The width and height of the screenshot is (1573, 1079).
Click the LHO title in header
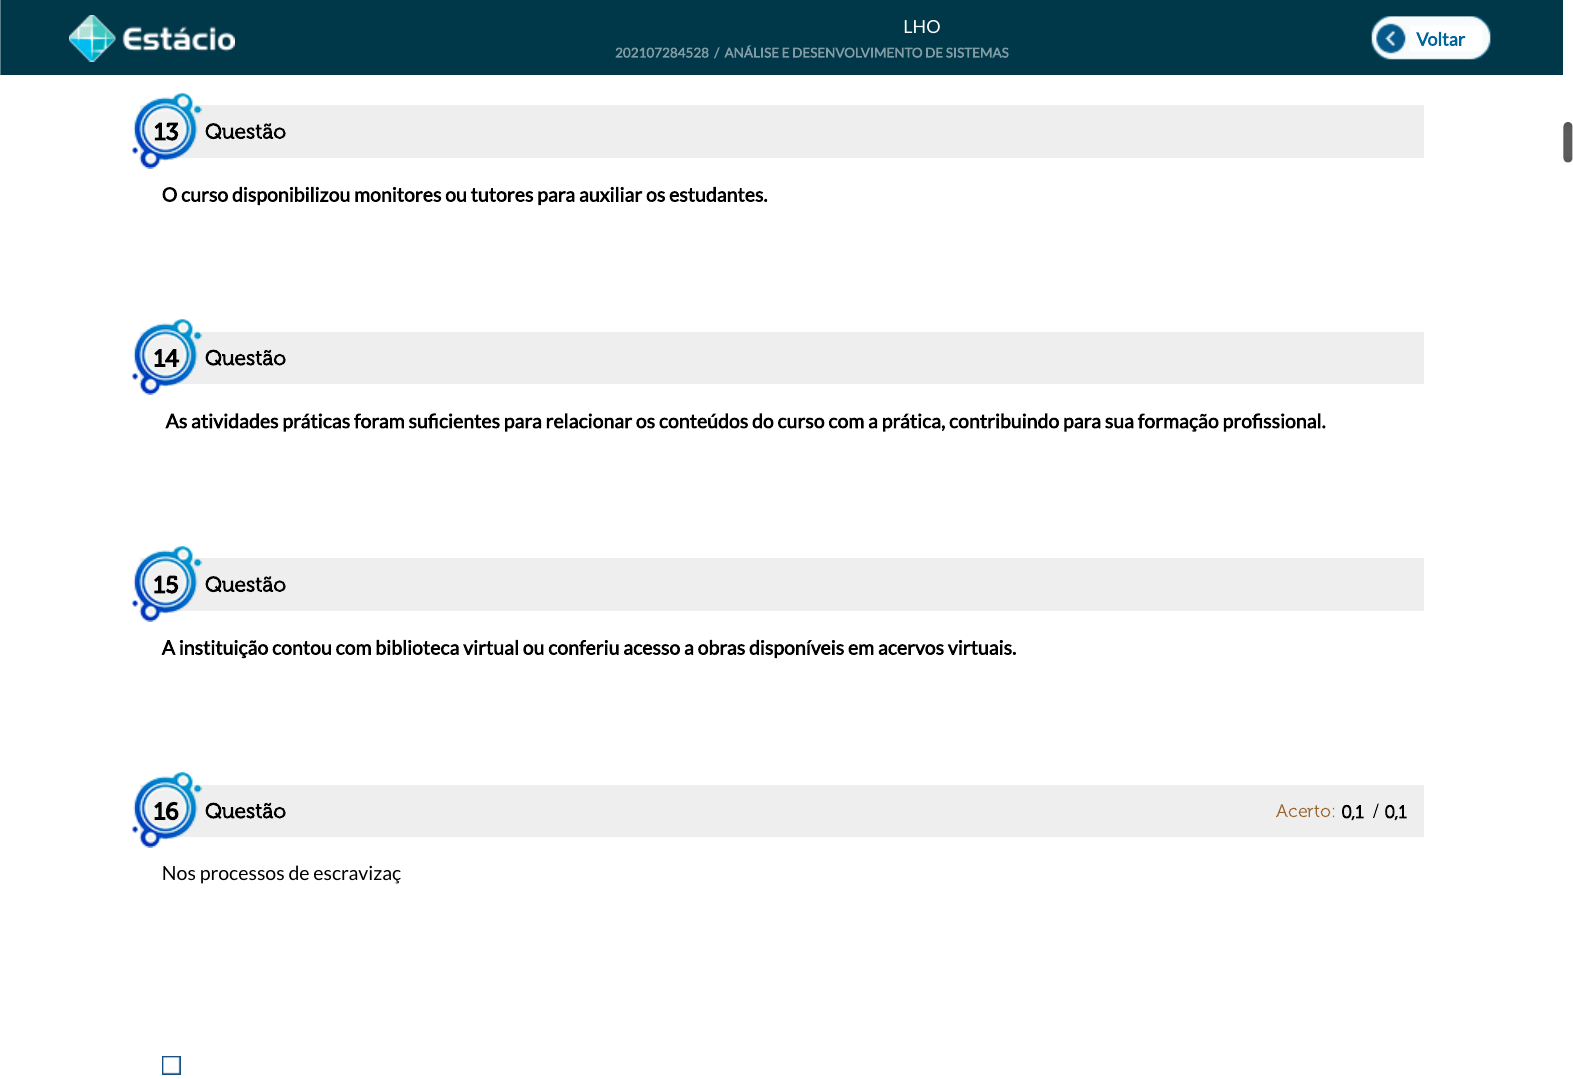(x=921, y=27)
